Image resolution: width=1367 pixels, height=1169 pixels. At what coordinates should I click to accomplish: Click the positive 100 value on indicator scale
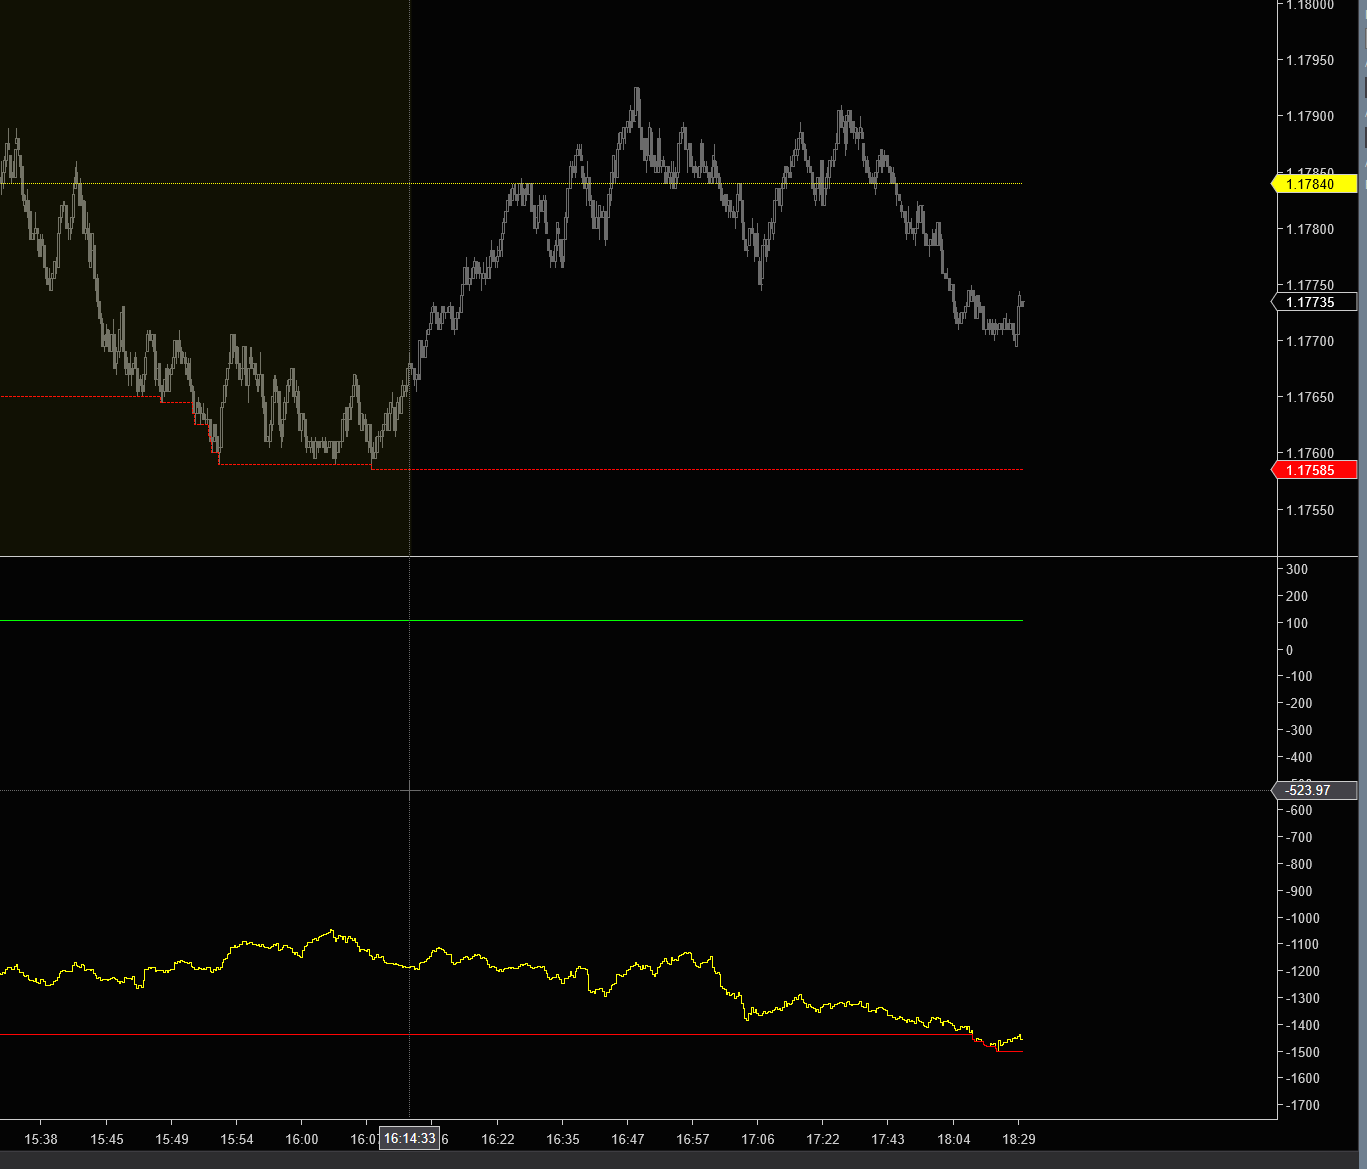pos(1297,623)
